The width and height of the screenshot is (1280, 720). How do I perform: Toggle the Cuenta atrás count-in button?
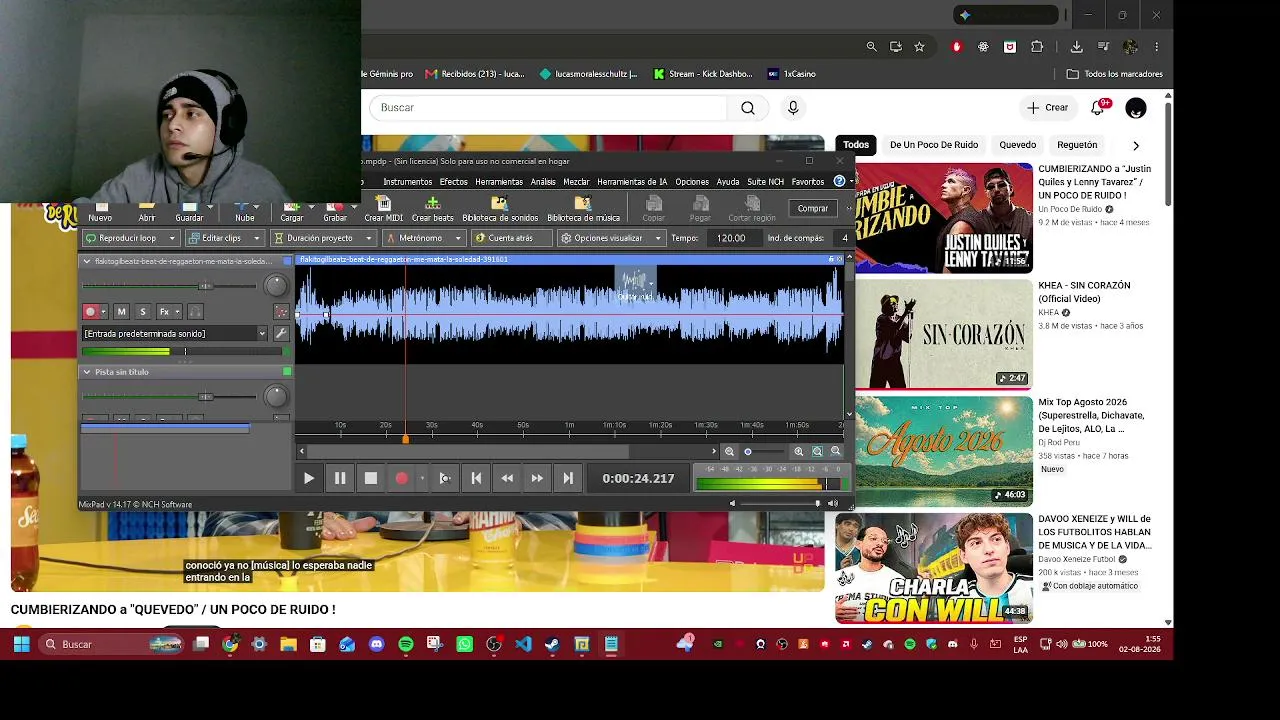click(511, 238)
